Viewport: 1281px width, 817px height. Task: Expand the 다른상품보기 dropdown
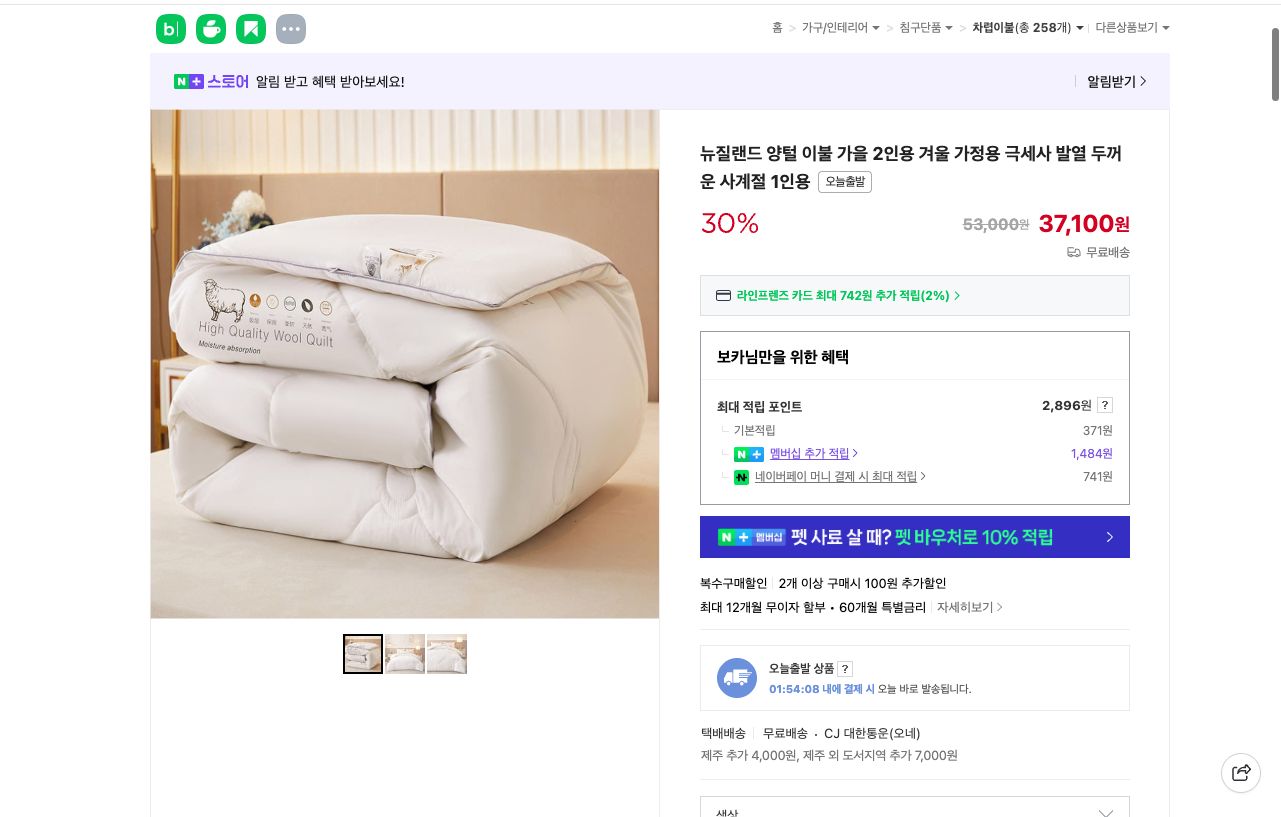(1166, 28)
